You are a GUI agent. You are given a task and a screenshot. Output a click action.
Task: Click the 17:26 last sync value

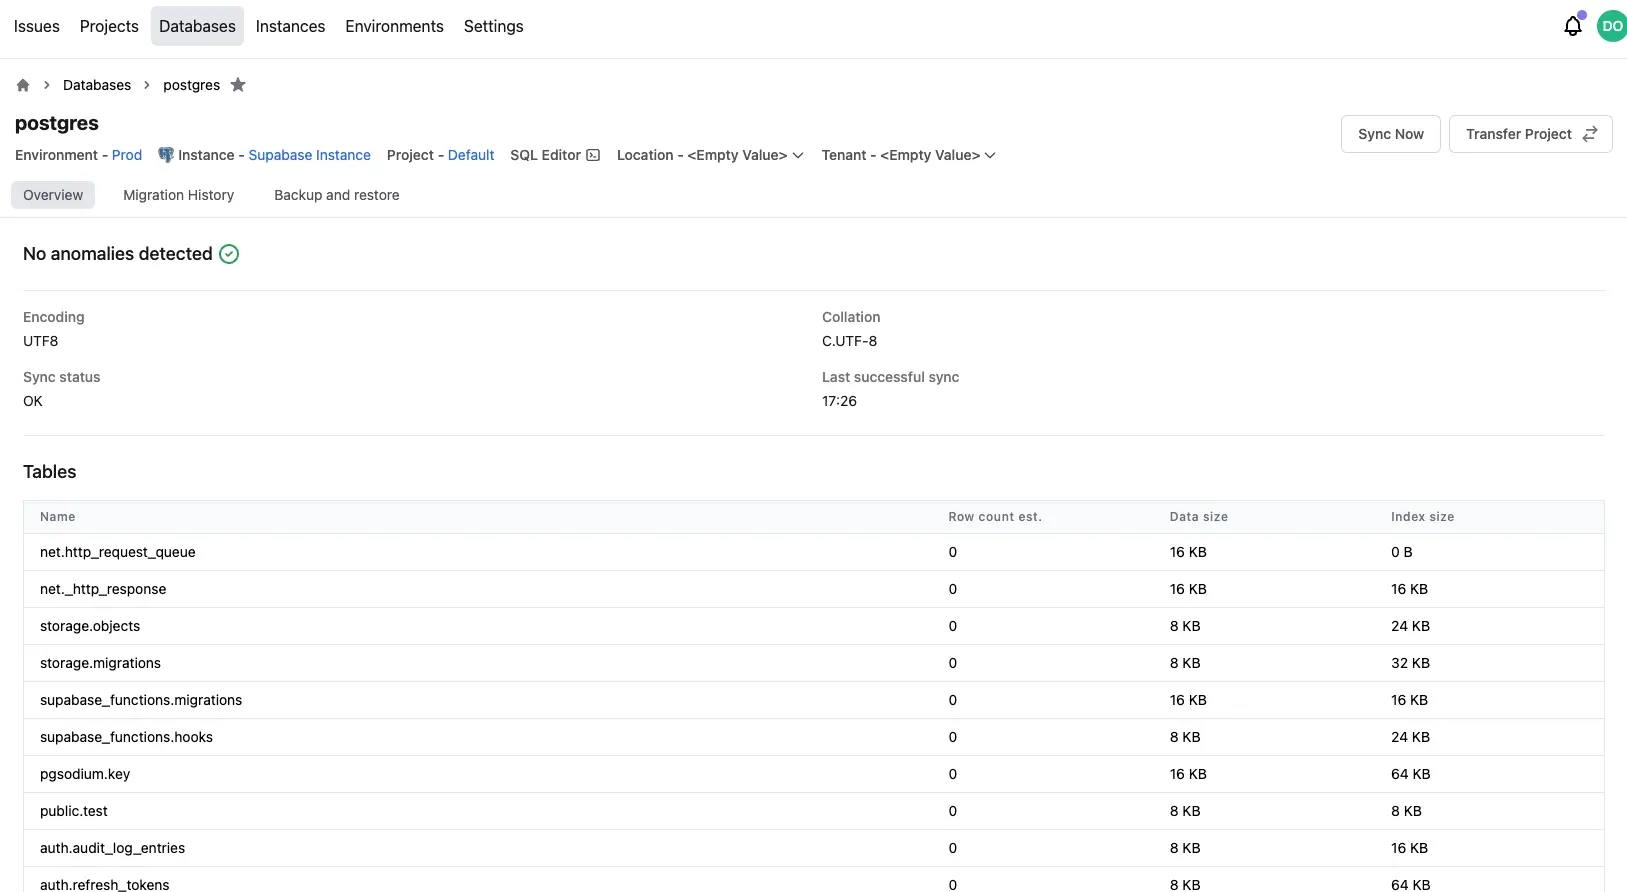click(839, 401)
